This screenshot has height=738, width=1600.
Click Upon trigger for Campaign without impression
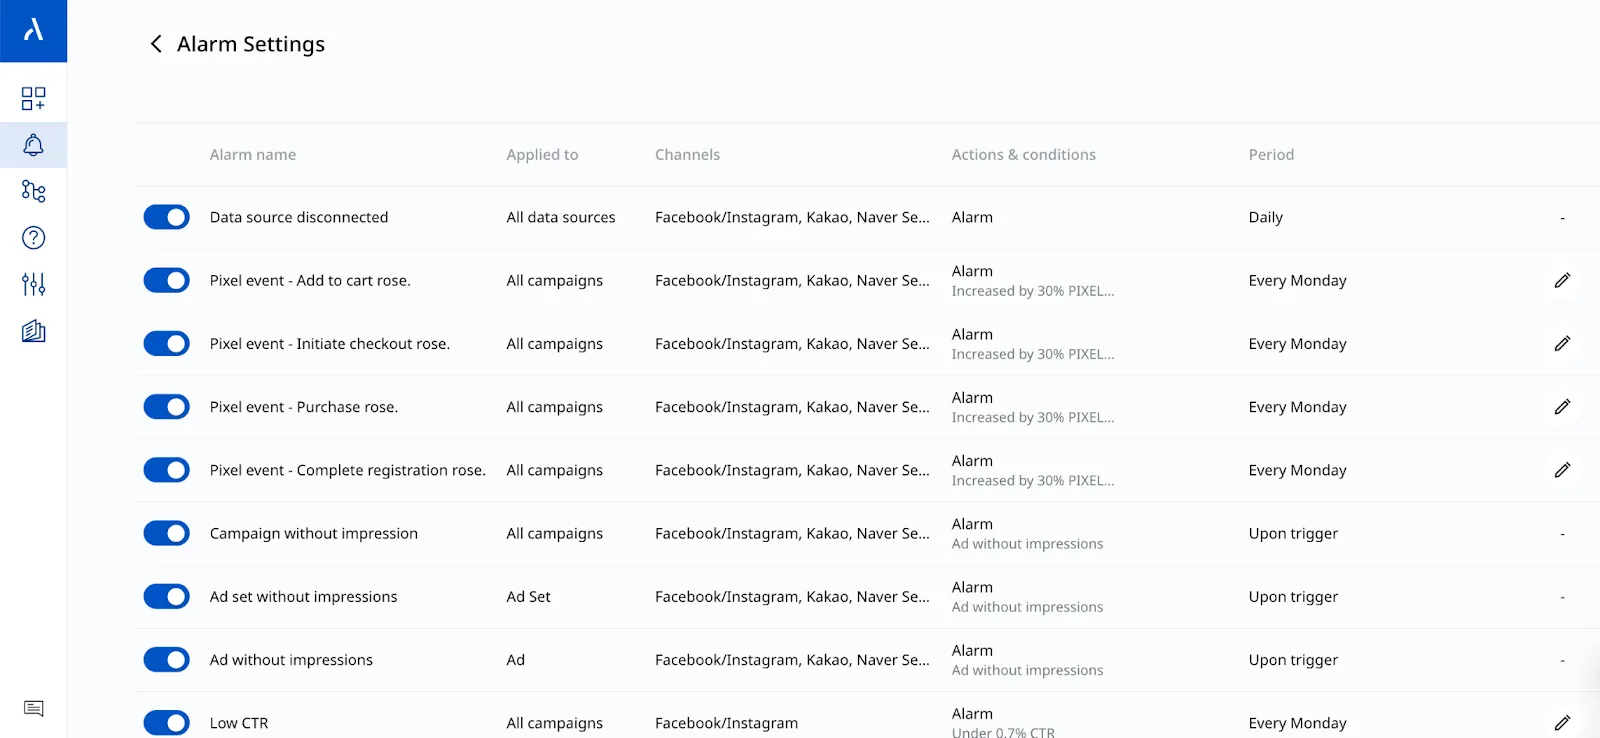pyautogui.click(x=1293, y=533)
